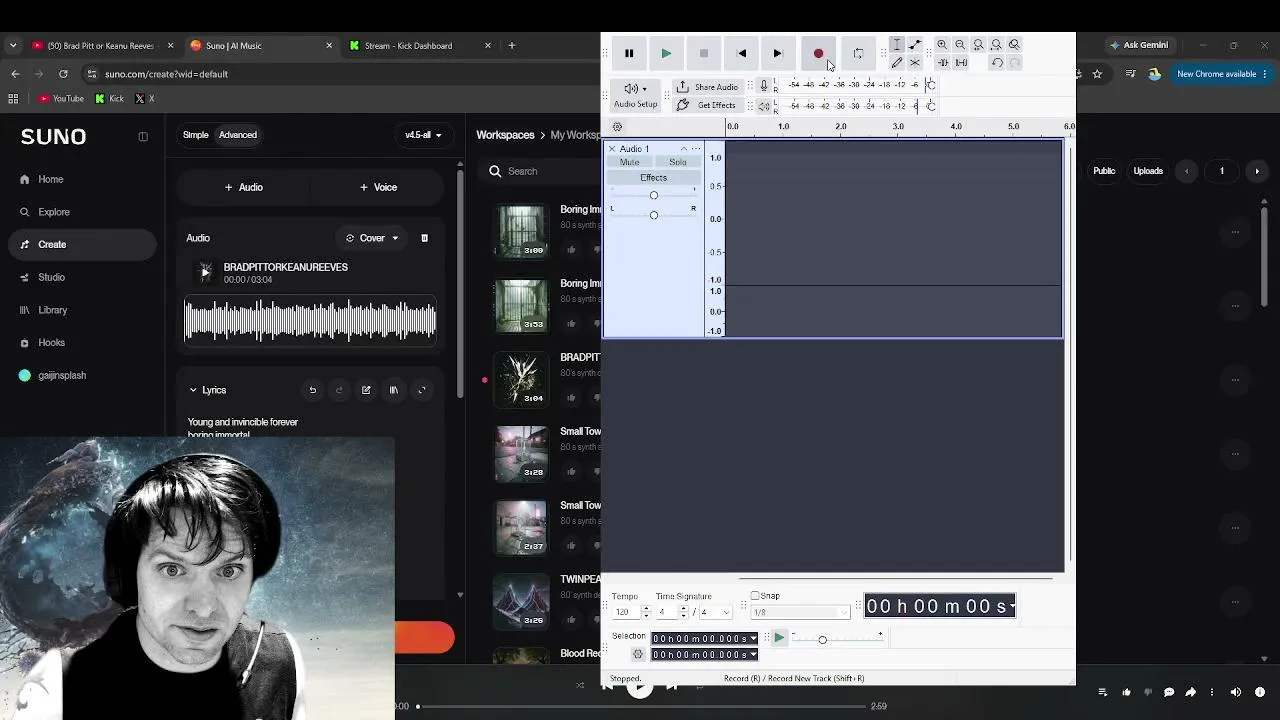Skip to end in Audacity
Viewport: 1280px width, 720px height.
tap(778, 53)
